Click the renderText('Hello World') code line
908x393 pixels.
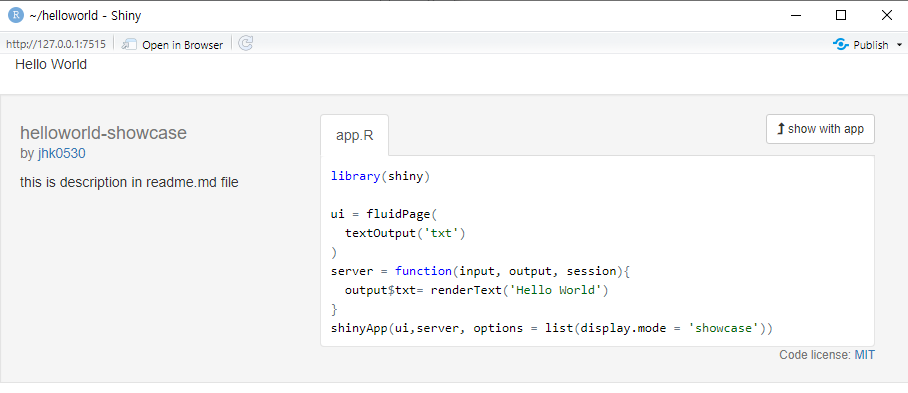click(477, 290)
